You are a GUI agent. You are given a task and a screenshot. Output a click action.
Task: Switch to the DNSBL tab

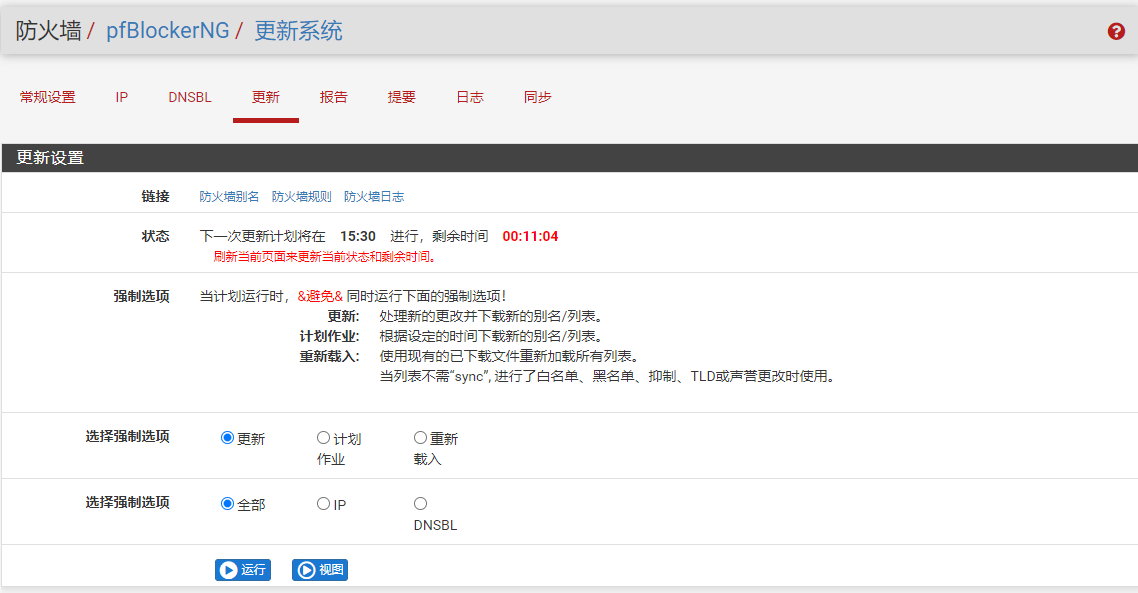[x=190, y=97]
